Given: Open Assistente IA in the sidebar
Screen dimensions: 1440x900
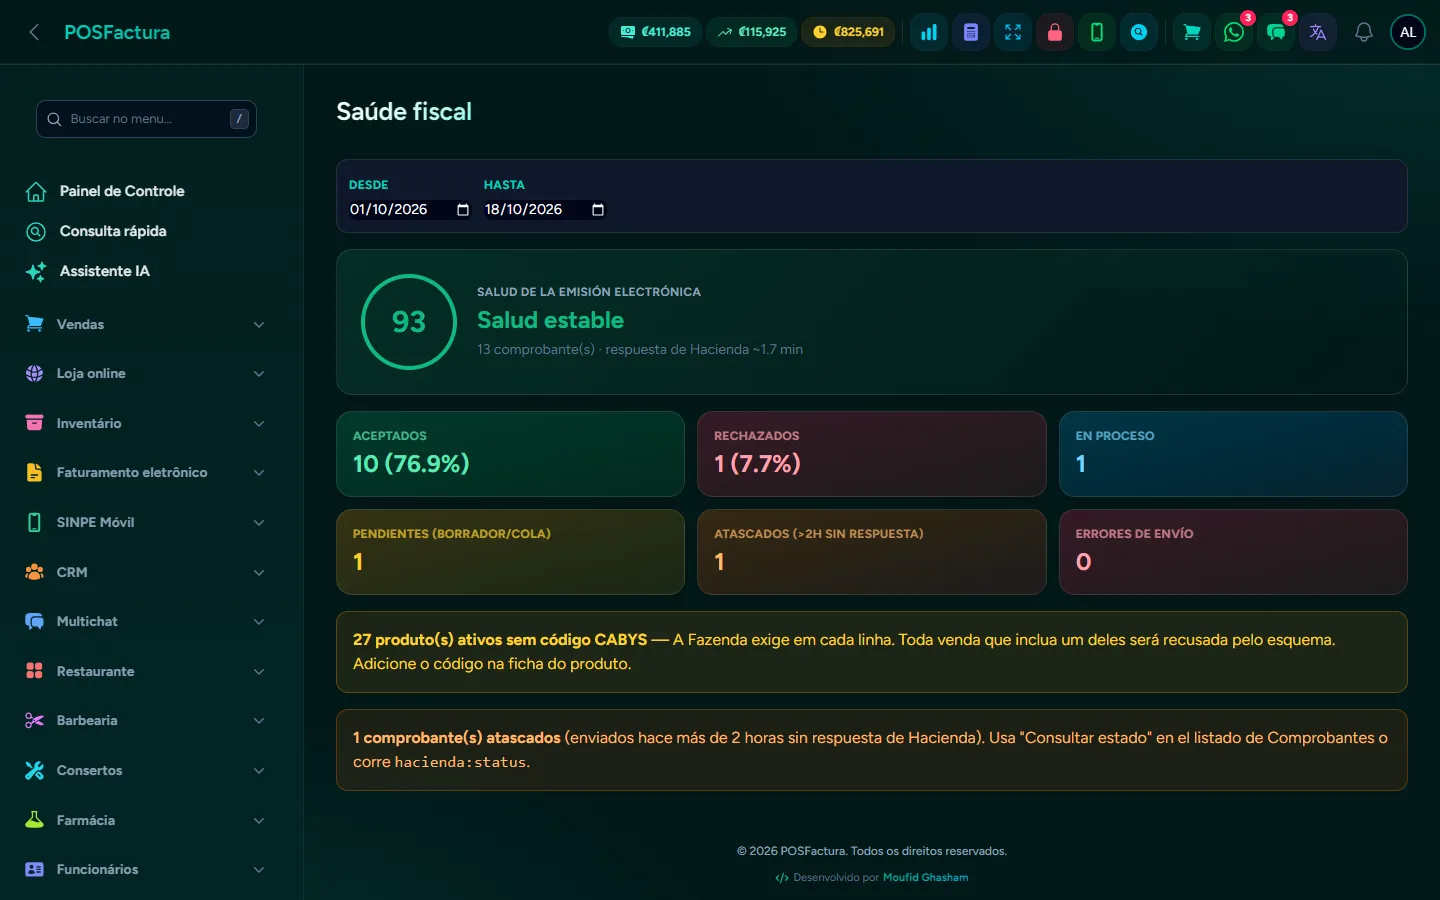Looking at the screenshot, I should 105,271.
